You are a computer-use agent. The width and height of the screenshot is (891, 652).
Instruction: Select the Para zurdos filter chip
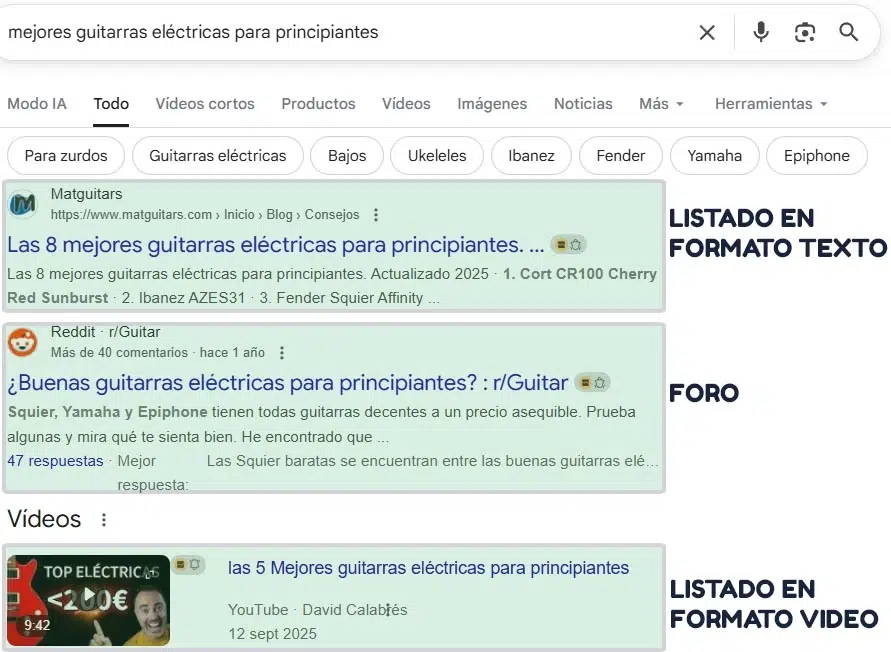coord(65,156)
